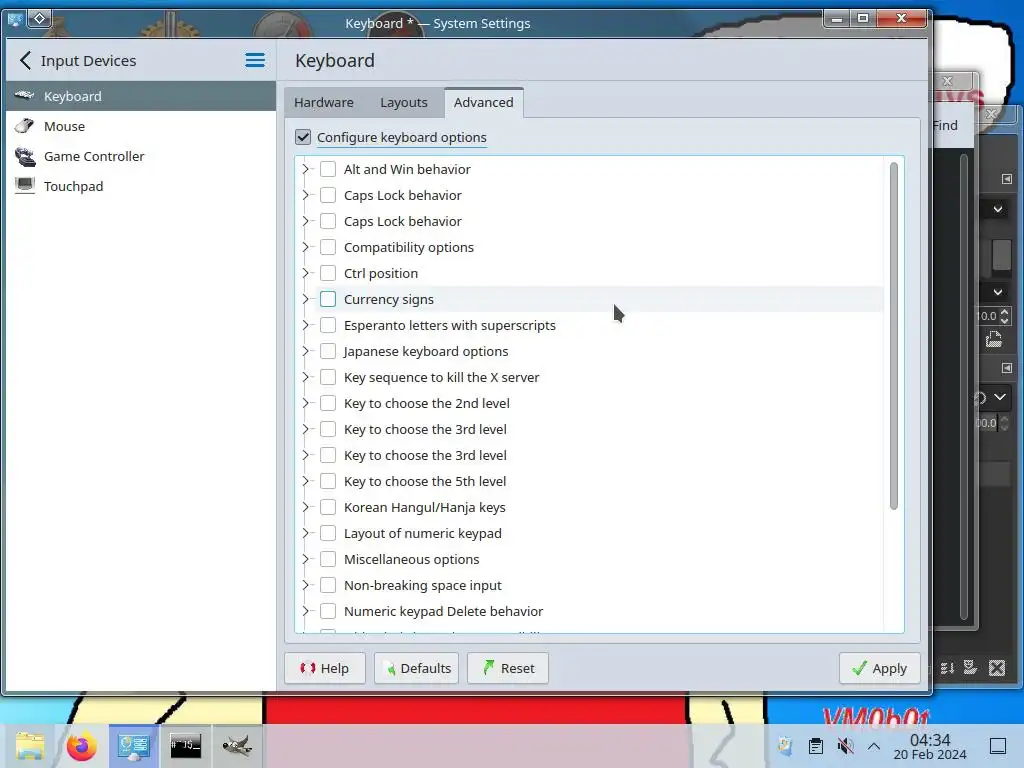Launch Firefox from the taskbar
The width and height of the screenshot is (1024, 768).
[x=82, y=746]
